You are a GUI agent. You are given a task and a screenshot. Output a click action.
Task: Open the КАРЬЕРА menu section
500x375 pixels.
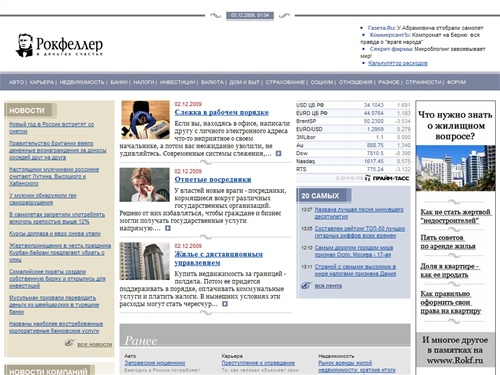[x=42, y=82]
